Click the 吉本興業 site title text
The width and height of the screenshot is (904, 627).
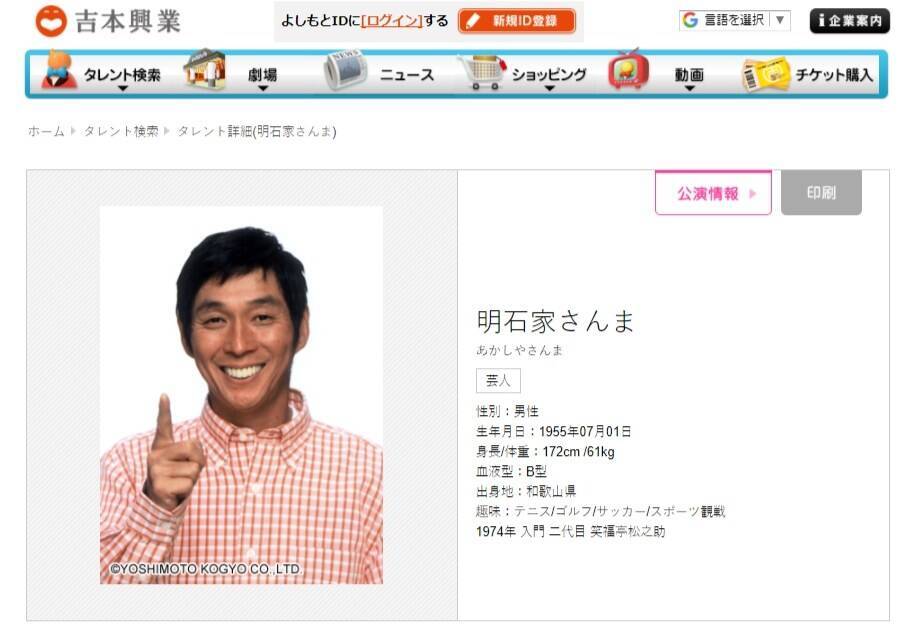128,21
